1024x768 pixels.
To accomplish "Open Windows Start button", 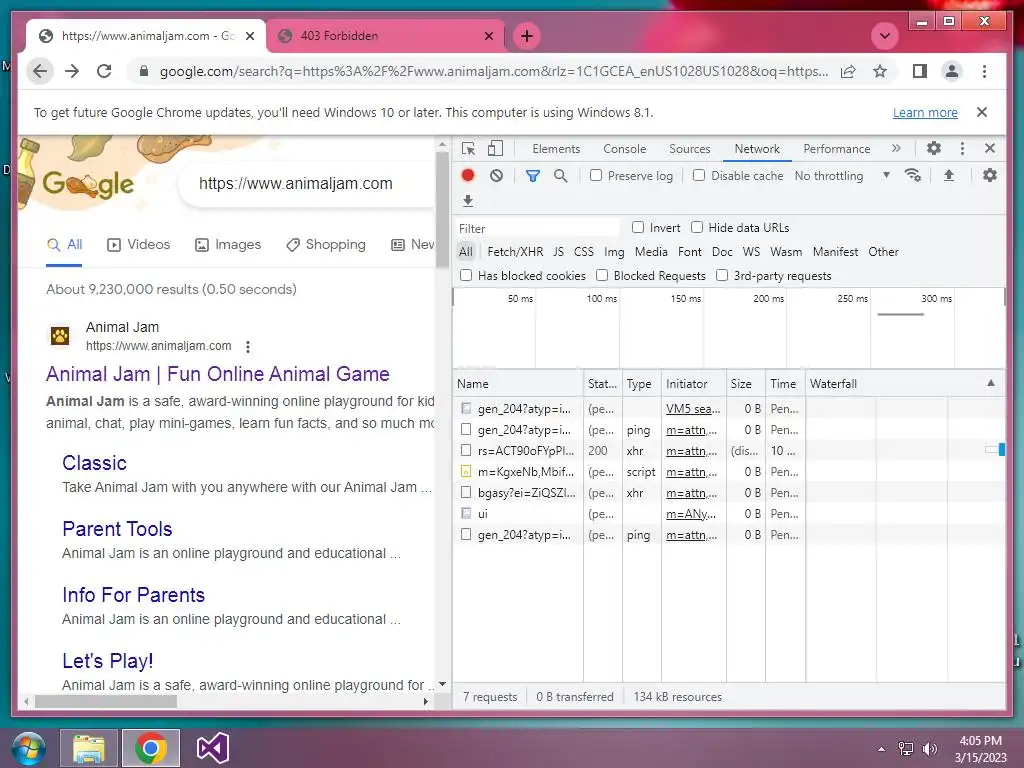I will (x=28, y=748).
